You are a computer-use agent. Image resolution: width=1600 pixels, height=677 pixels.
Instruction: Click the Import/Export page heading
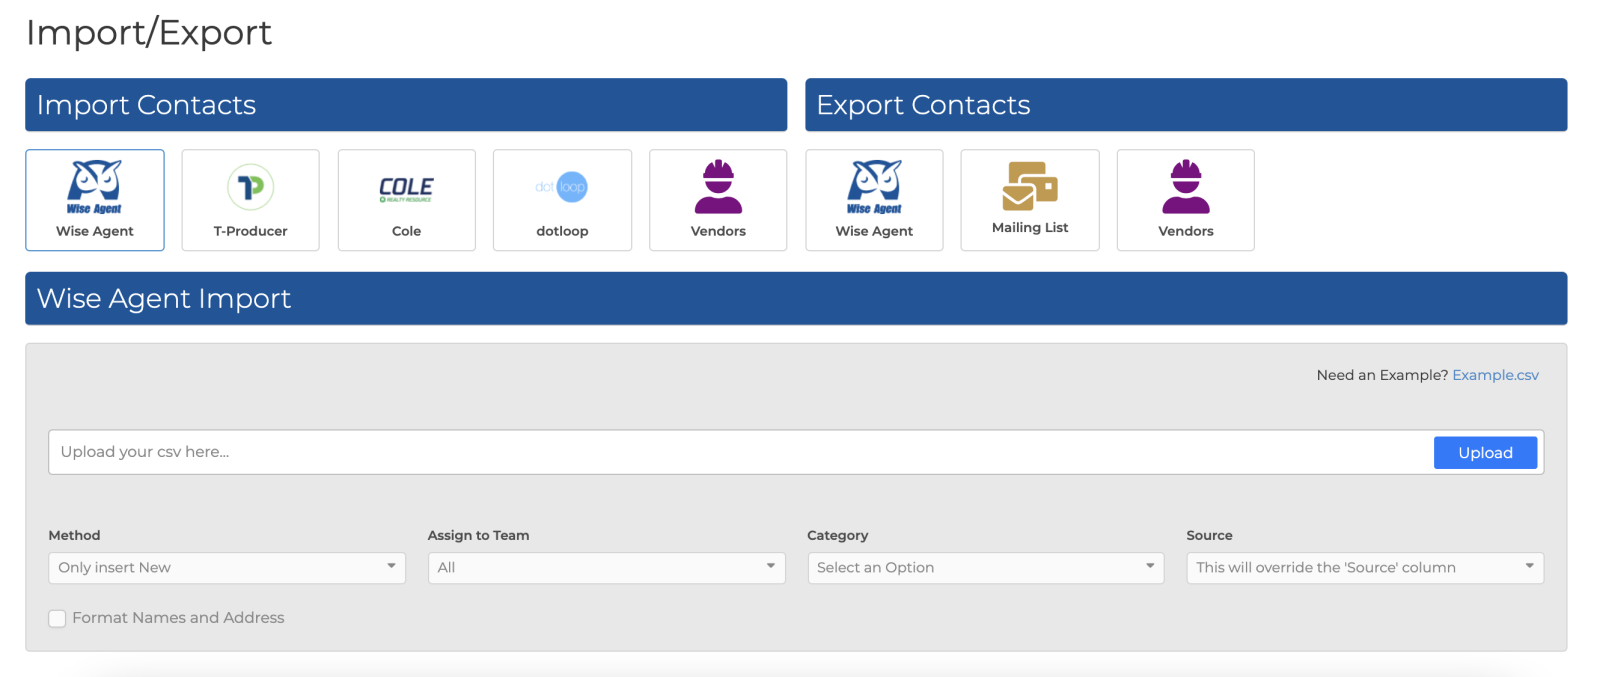(149, 33)
